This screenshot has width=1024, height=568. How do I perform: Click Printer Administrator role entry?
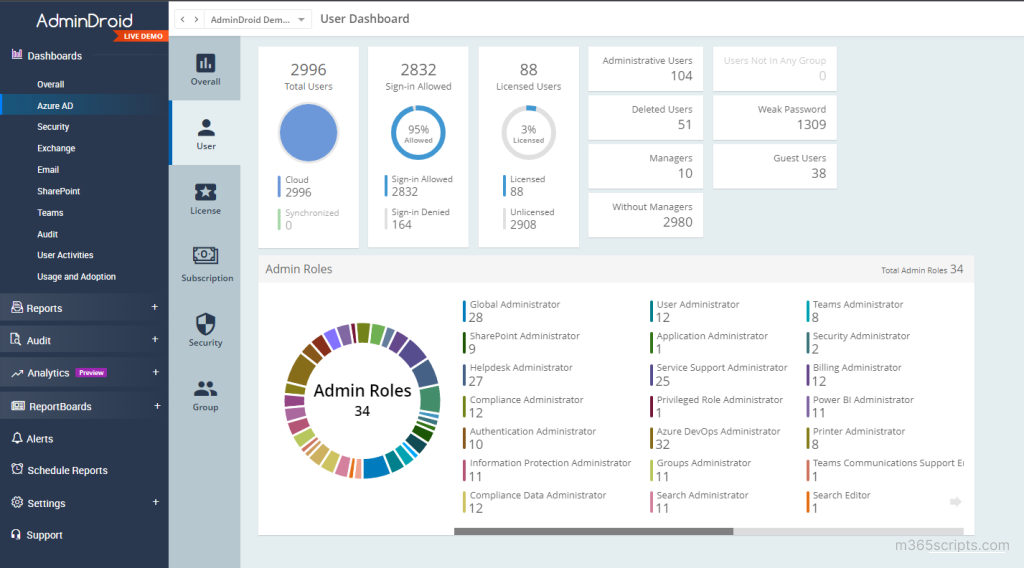[x=857, y=438]
